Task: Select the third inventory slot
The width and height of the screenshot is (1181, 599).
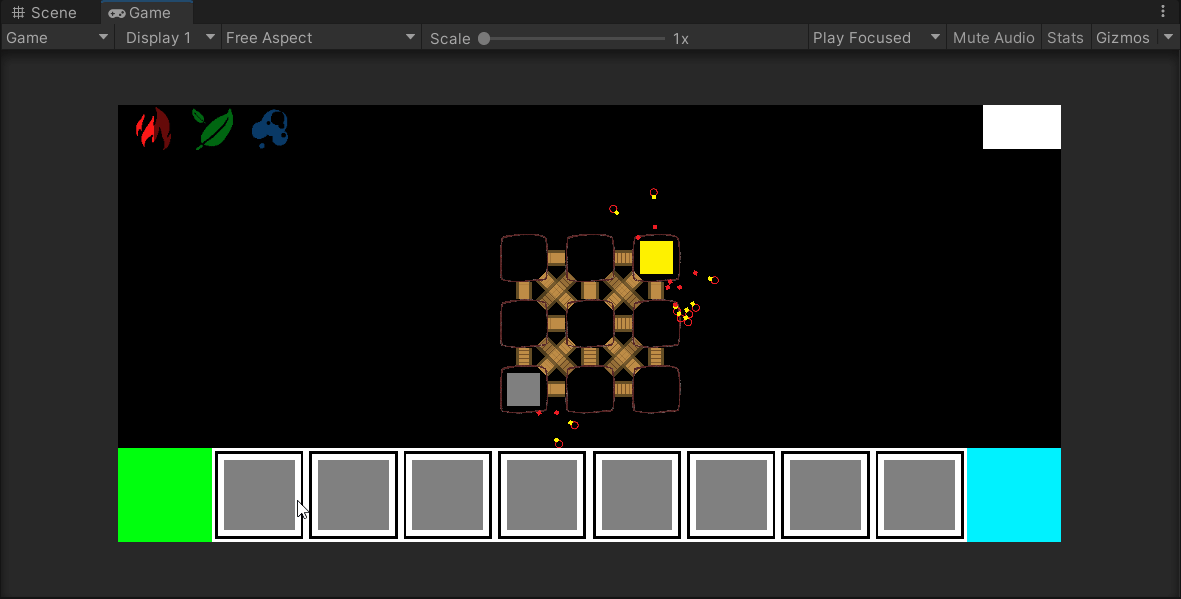Action: click(448, 495)
